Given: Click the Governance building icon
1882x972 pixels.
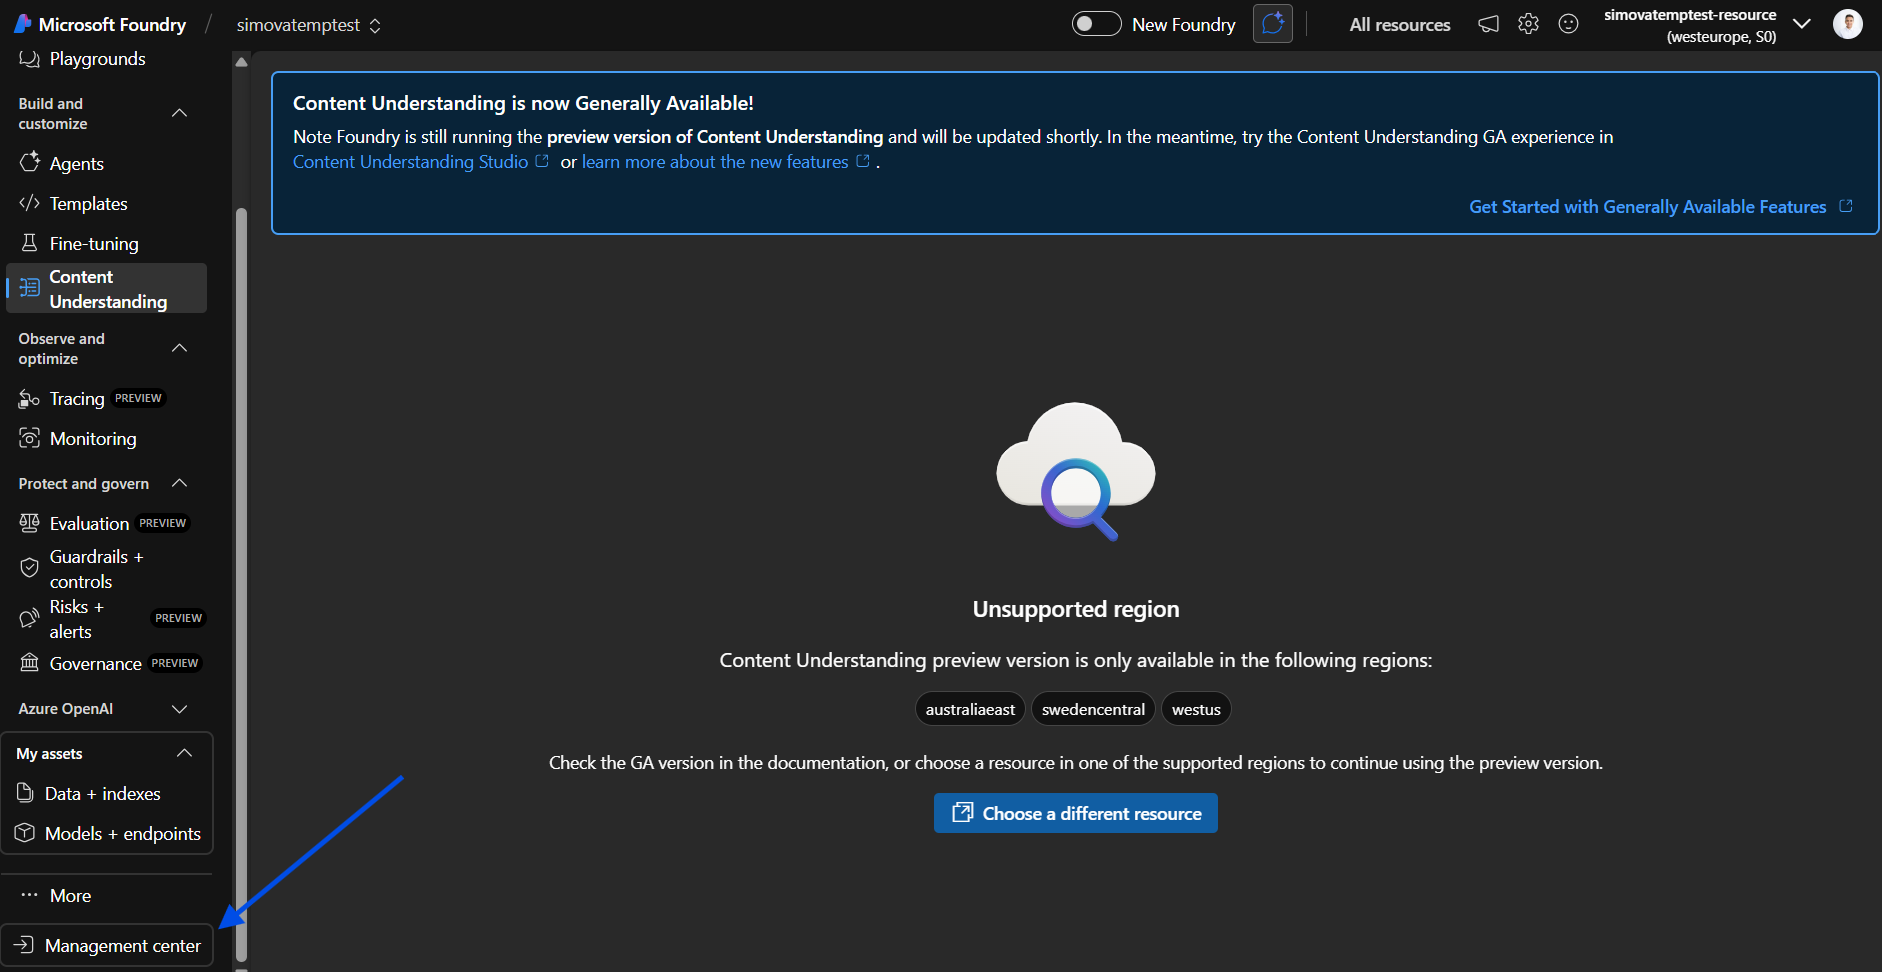Looking at the screenshot, I should coord(29,663).
